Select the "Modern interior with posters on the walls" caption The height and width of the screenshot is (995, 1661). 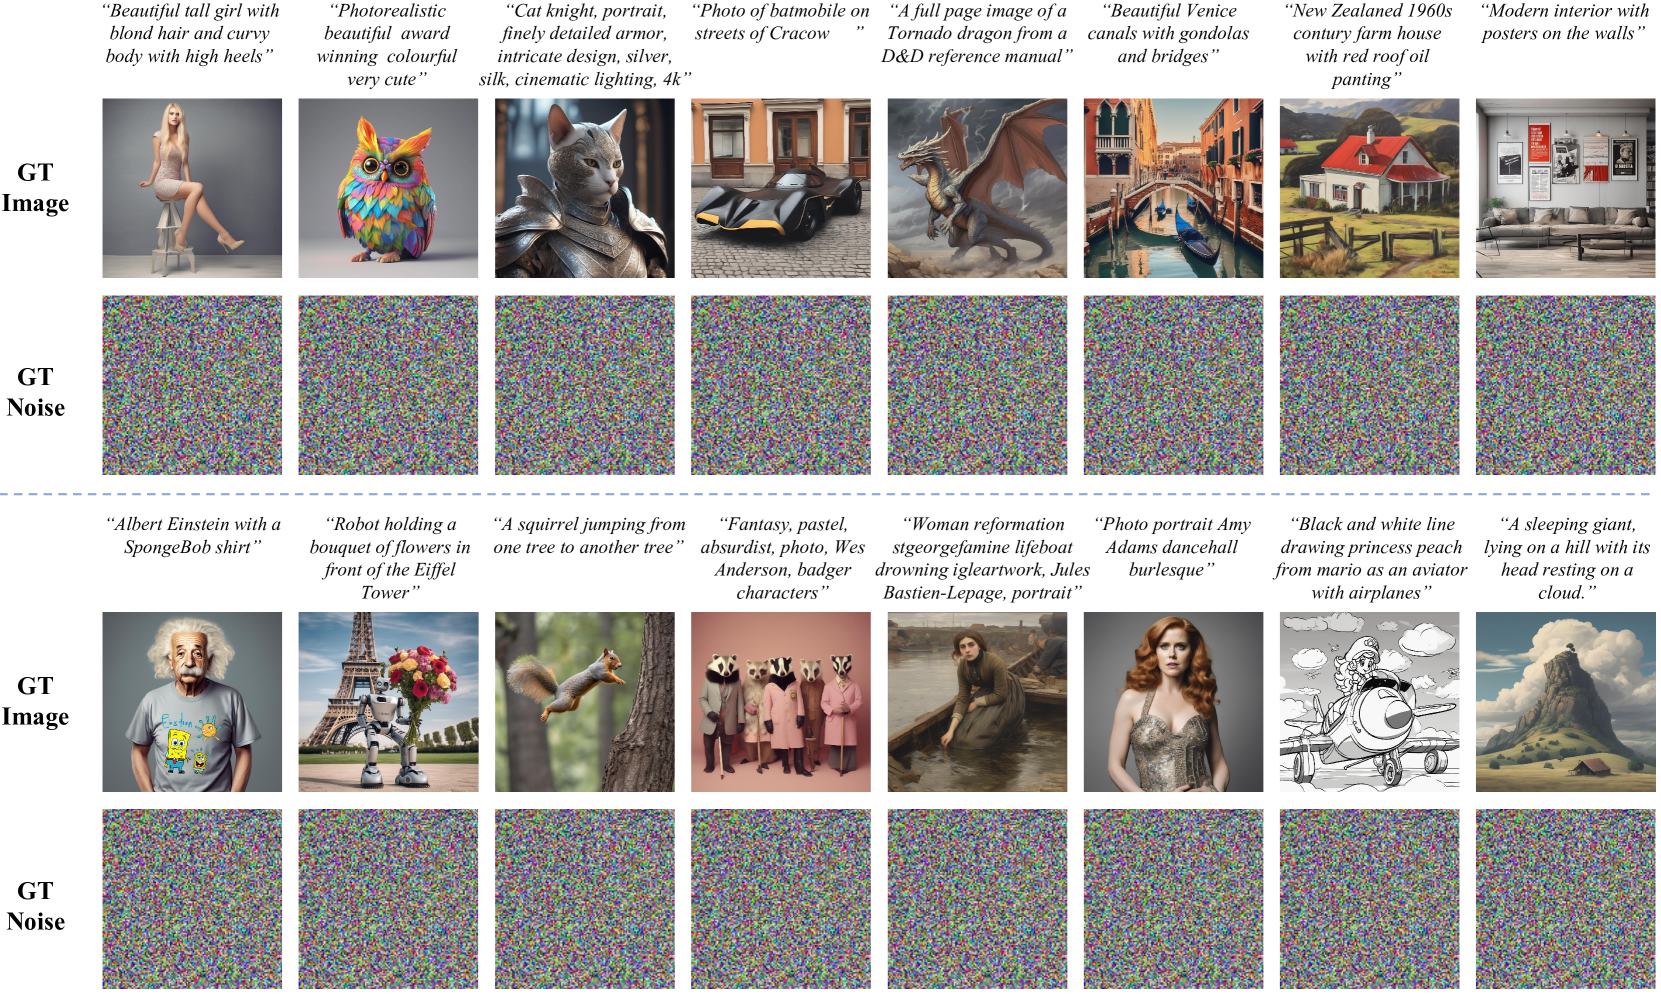tap(1565, 22)
